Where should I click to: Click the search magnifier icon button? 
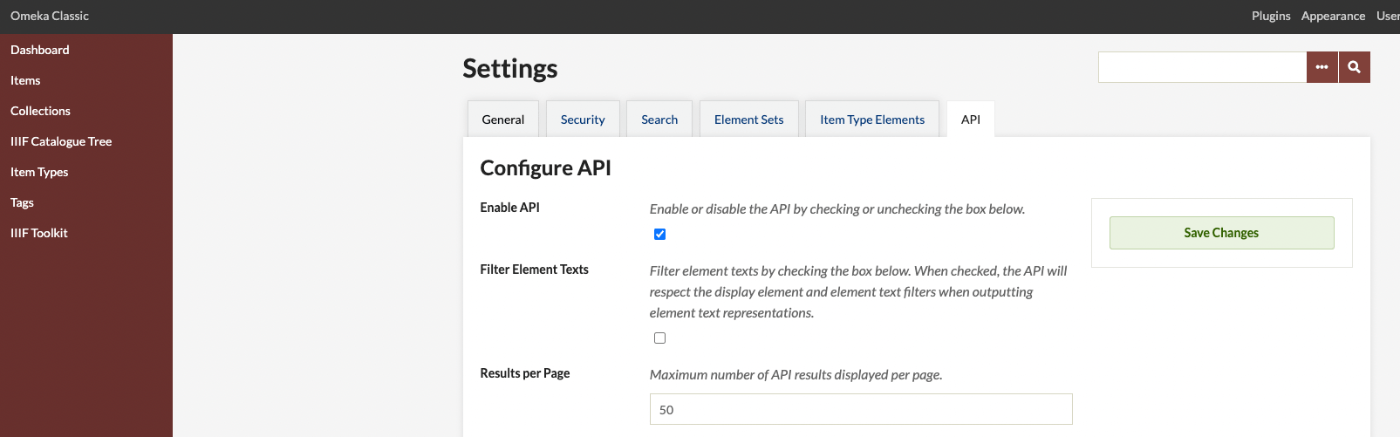(x=1354, y=67)
